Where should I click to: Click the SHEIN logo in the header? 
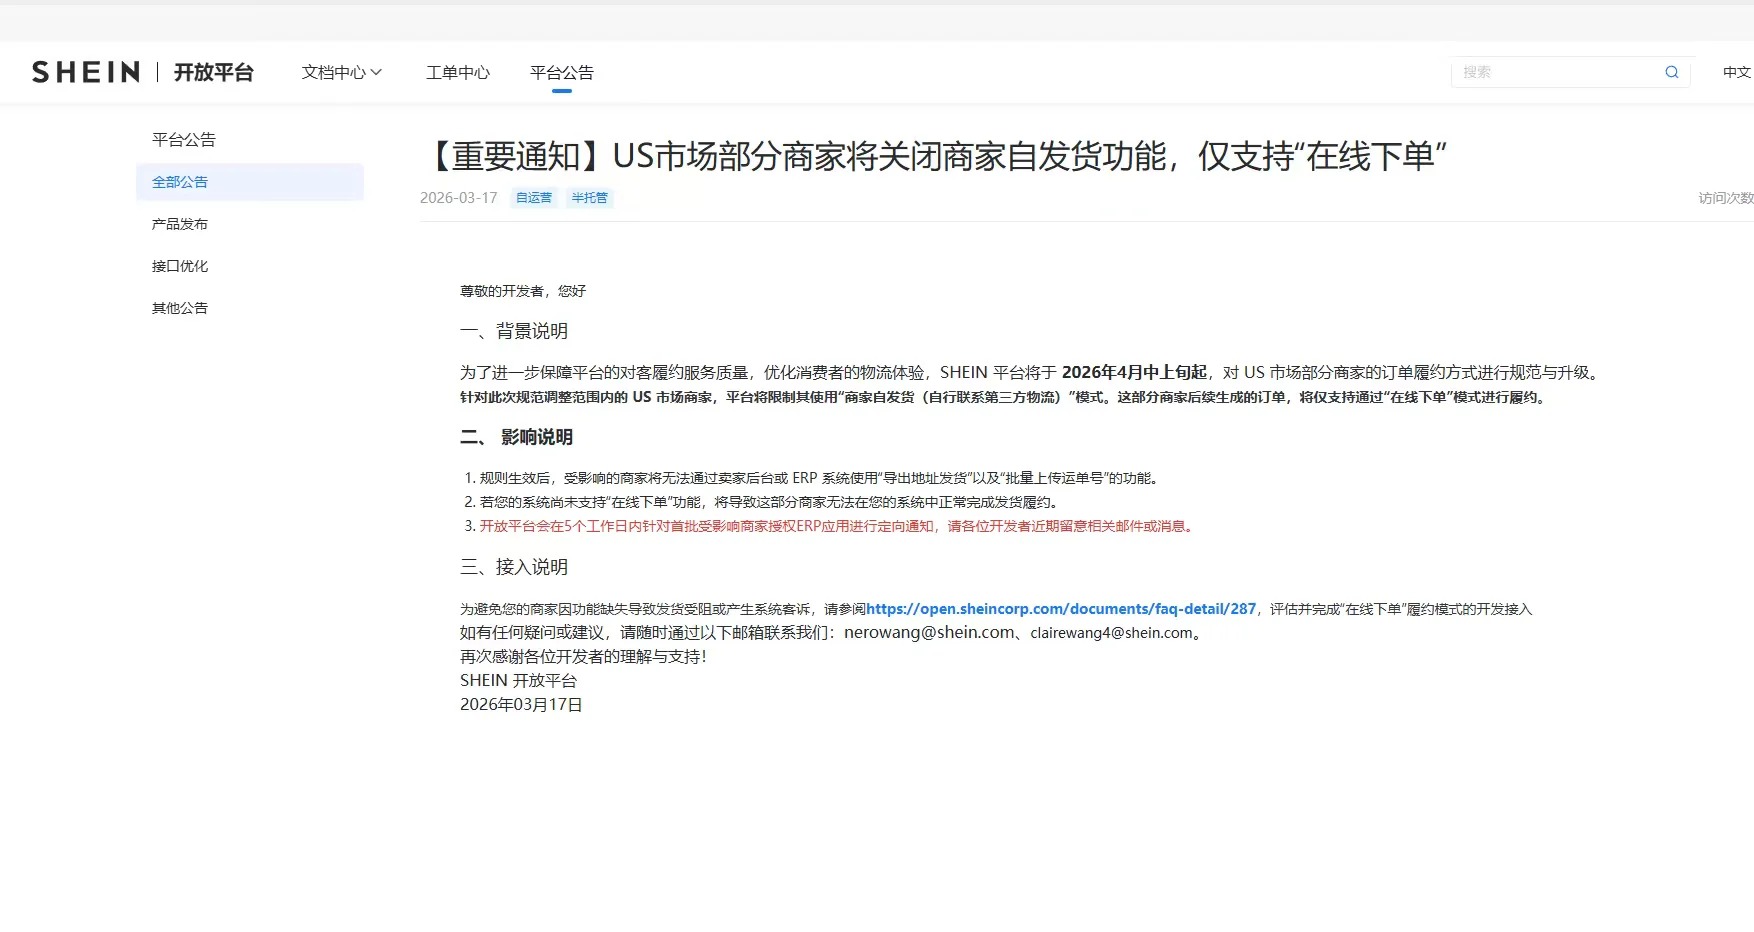(x=84, y=71)
